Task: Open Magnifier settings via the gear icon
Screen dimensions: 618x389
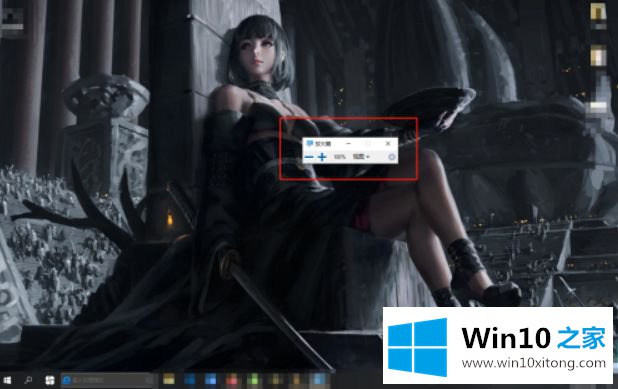Action: (391, 157)
